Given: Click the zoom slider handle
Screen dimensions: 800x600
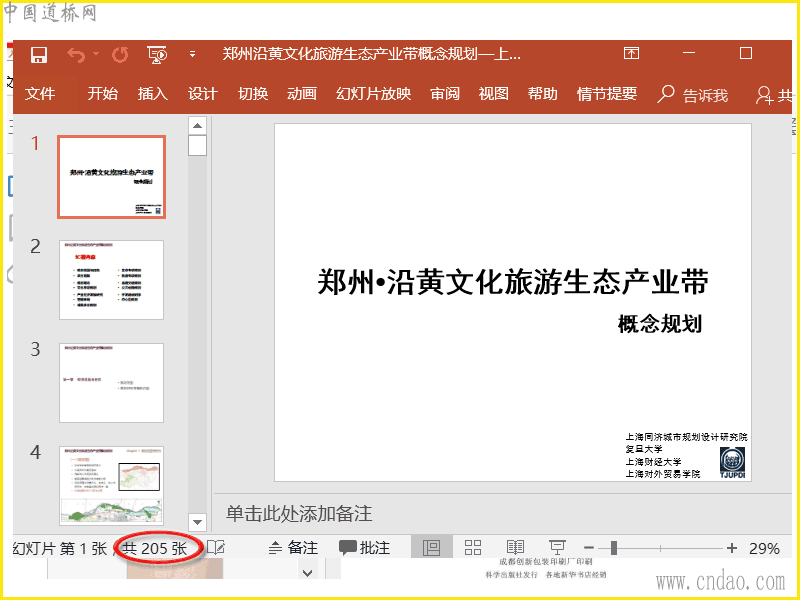Looking at the screenshot, I should [x=614, y=548].
